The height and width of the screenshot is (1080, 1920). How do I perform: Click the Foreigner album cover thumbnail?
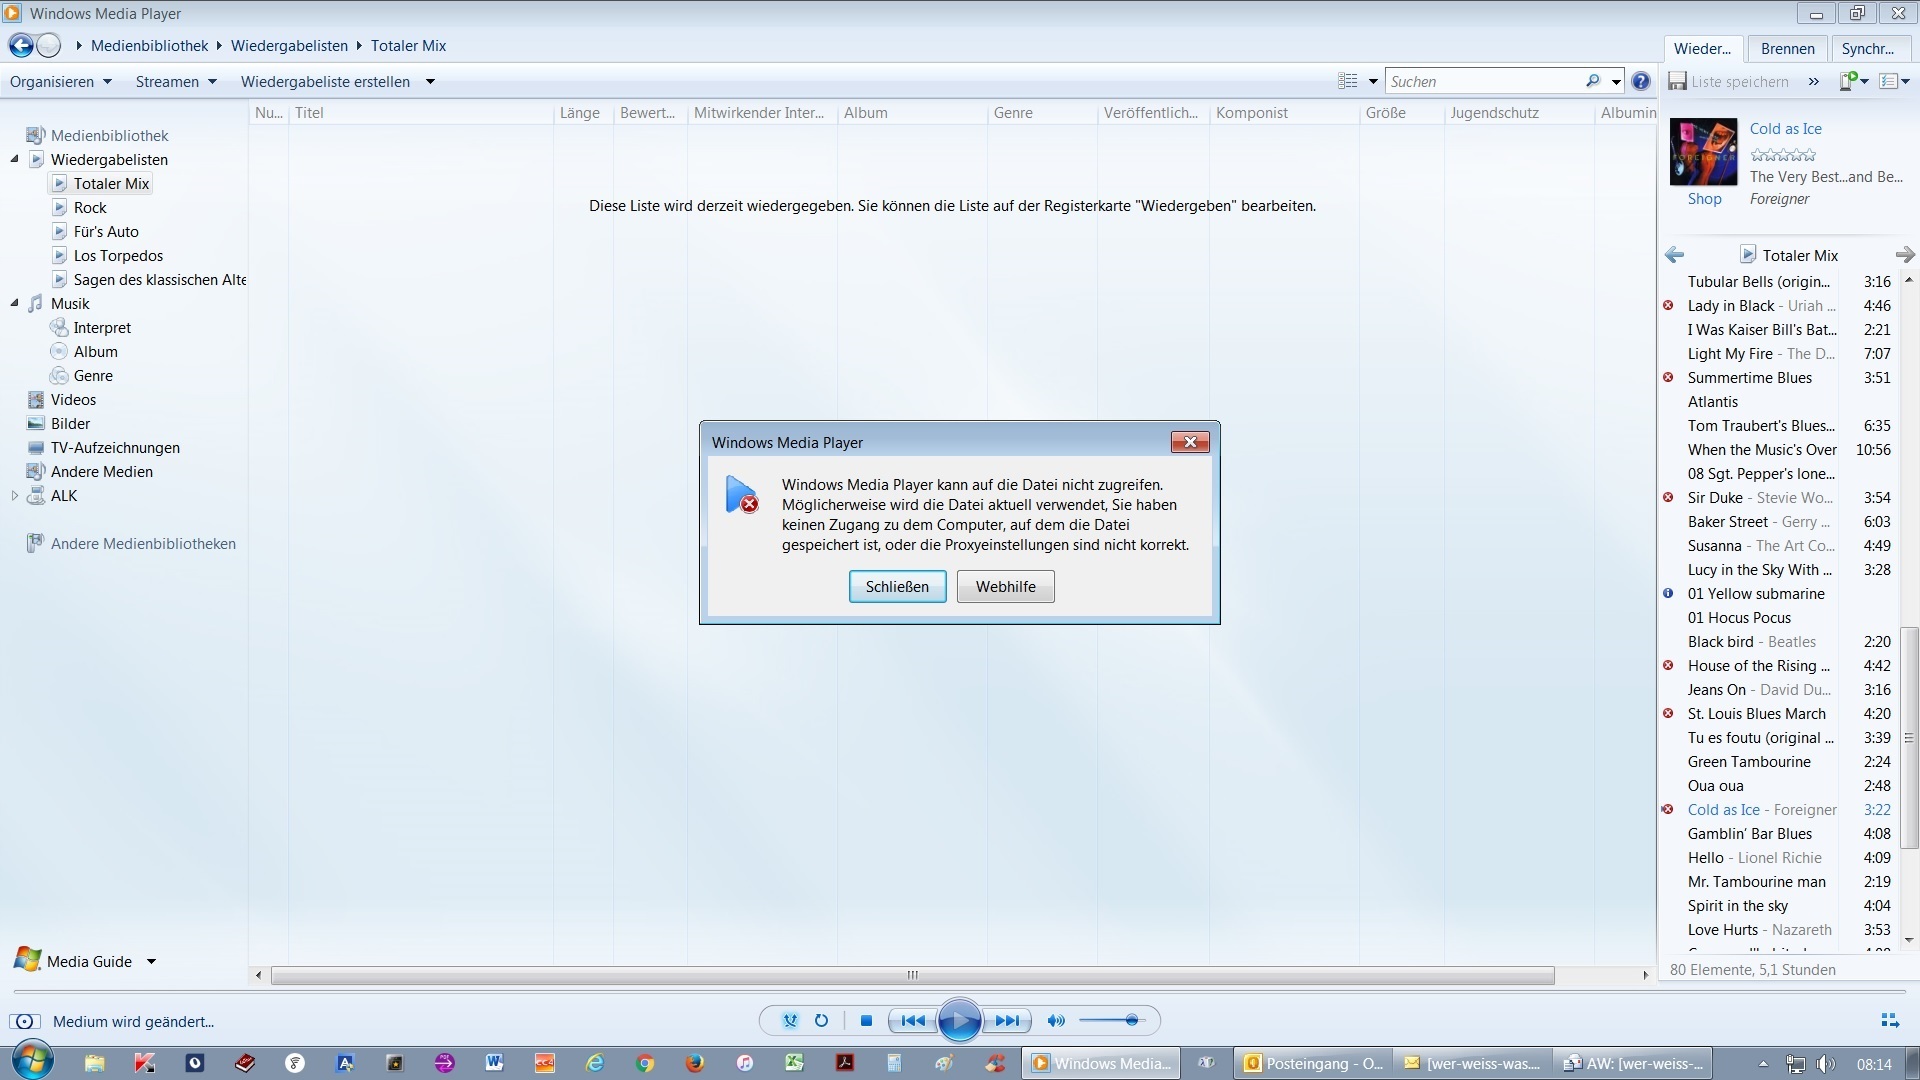point(1704,152)
